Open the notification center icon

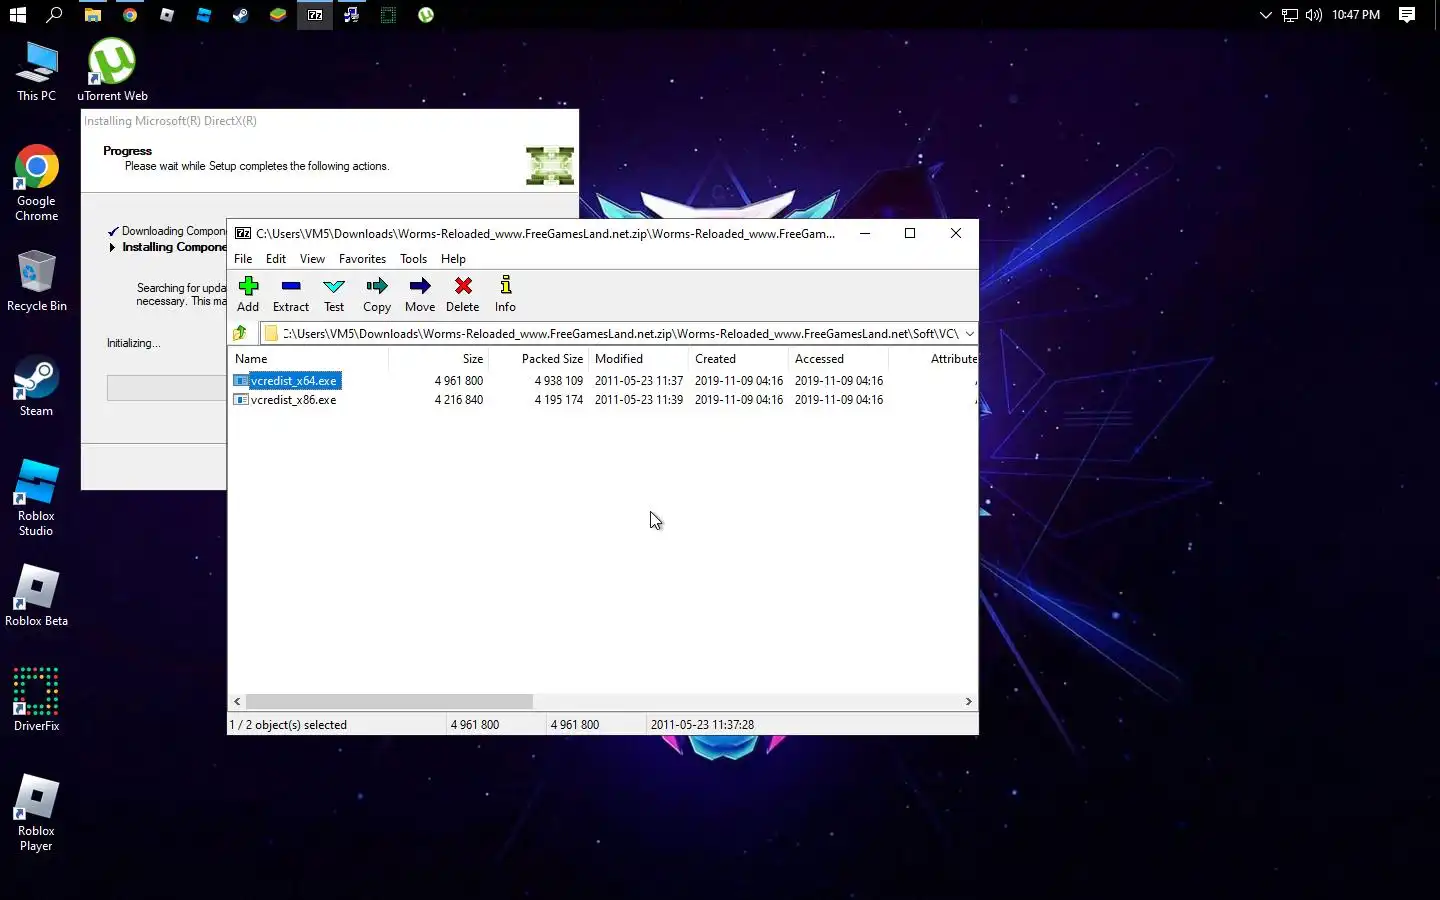click(x=1407, y=15)
